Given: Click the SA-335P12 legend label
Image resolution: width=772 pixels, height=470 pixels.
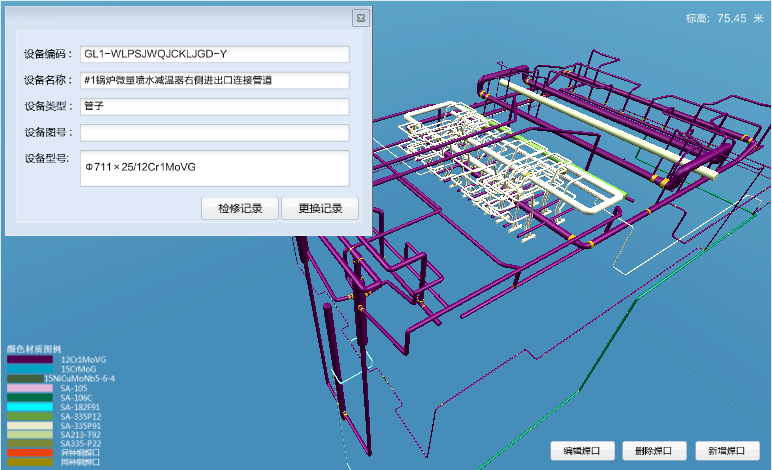Looking at the screenshot, I should click(81, 416).
